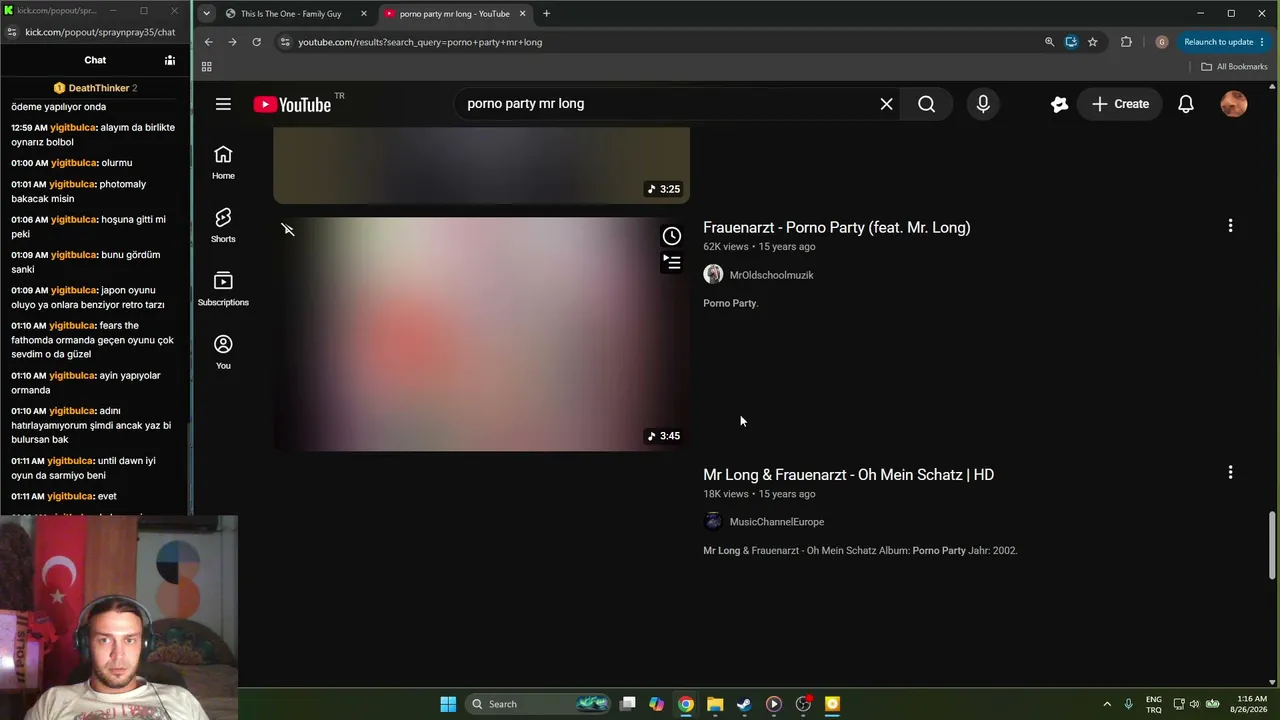Open All Bookmarks folder

click(x=1234, y=67)
